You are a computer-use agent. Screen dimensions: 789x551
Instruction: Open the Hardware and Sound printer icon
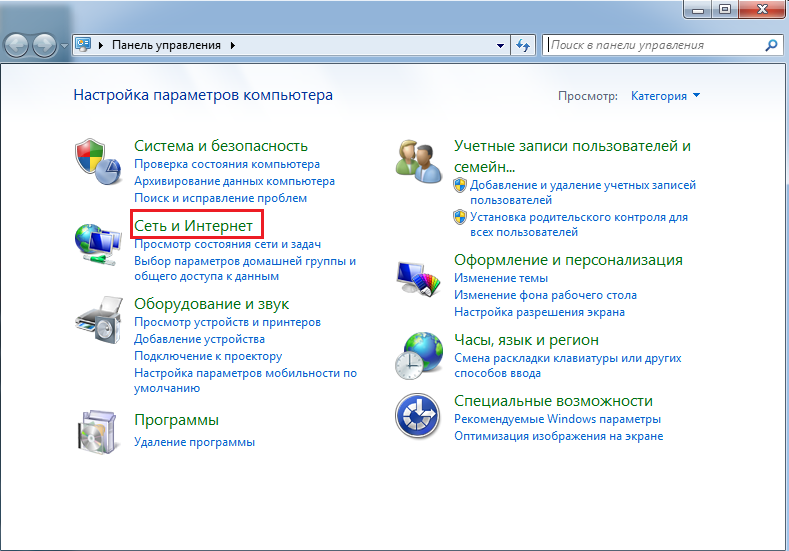[x=99, y=320]
